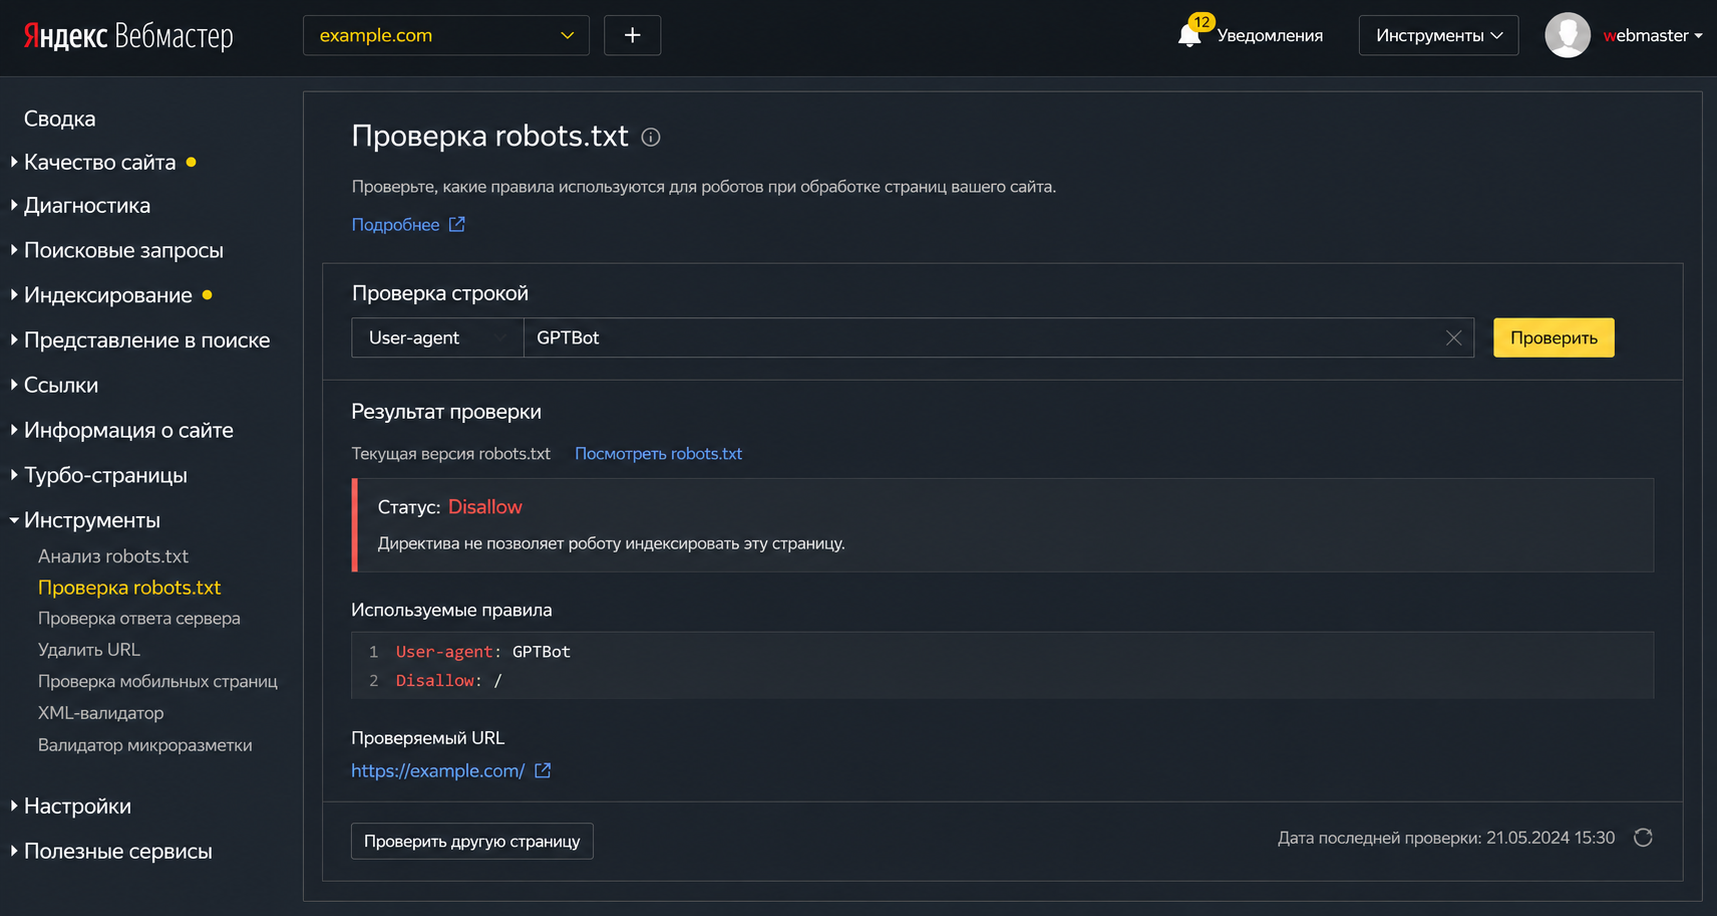Expand Полезные сервисы section

coord(117,851)
